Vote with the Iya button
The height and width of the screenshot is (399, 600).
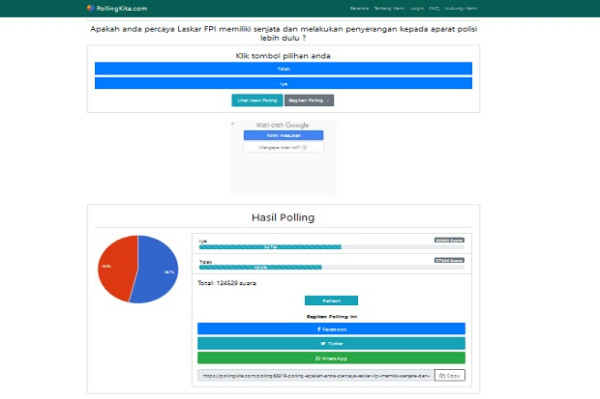283,83
